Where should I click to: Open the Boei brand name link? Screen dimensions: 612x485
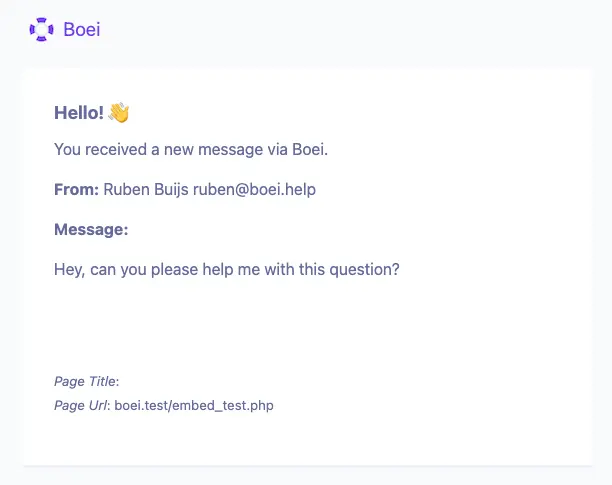(x=81, y=30)
